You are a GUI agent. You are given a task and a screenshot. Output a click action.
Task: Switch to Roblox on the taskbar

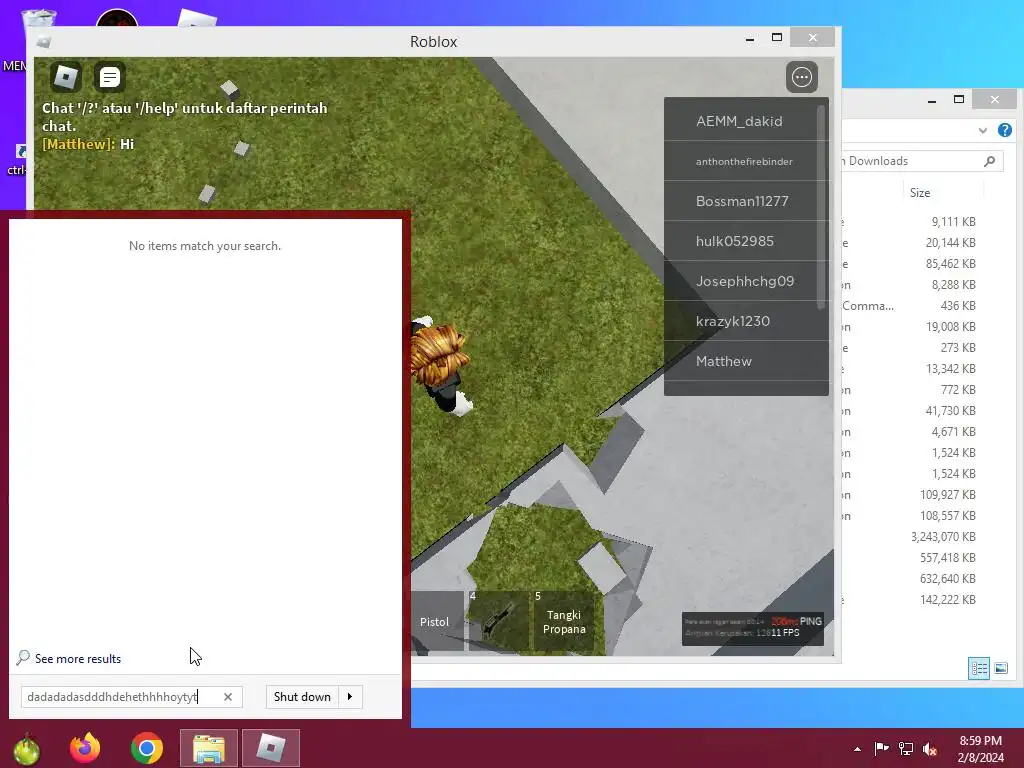[271, 748]
